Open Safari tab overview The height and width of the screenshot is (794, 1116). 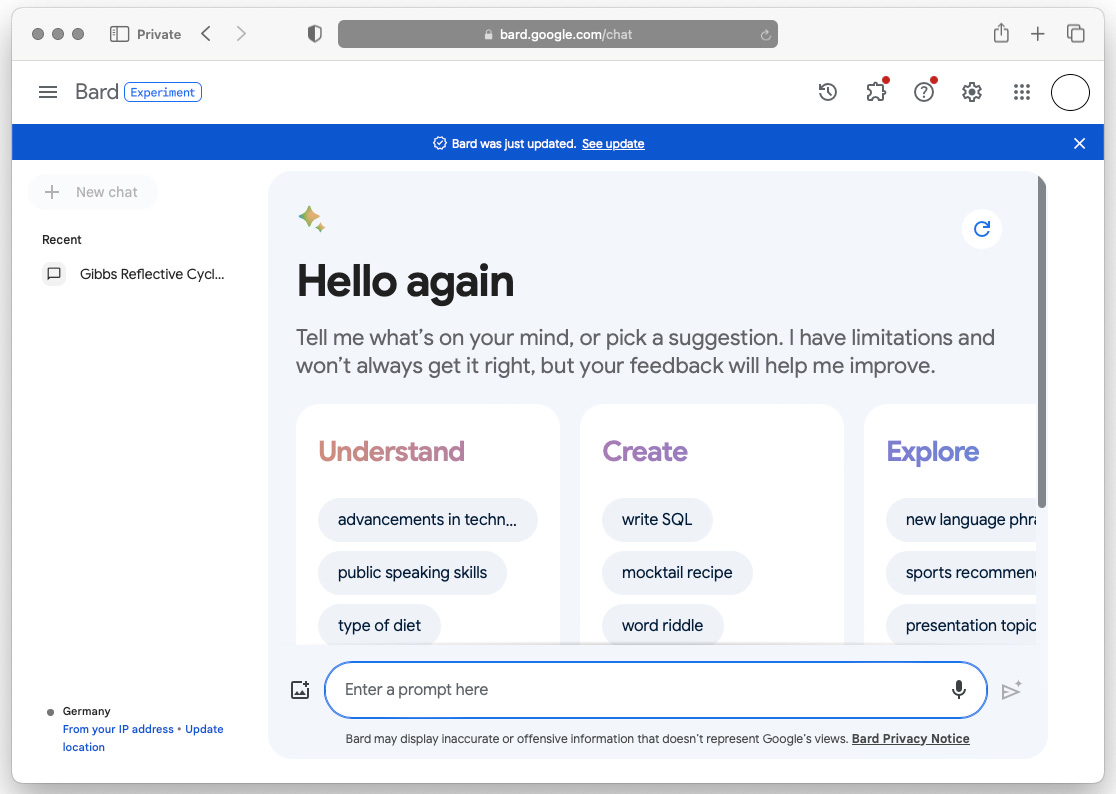[1076, 34]
